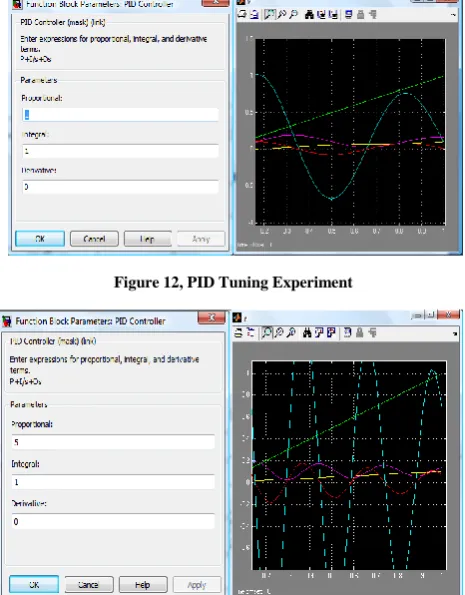The image size is (465, 595).
Task: Click OK in upper PID Controller dialog
Action: [40, 239]
